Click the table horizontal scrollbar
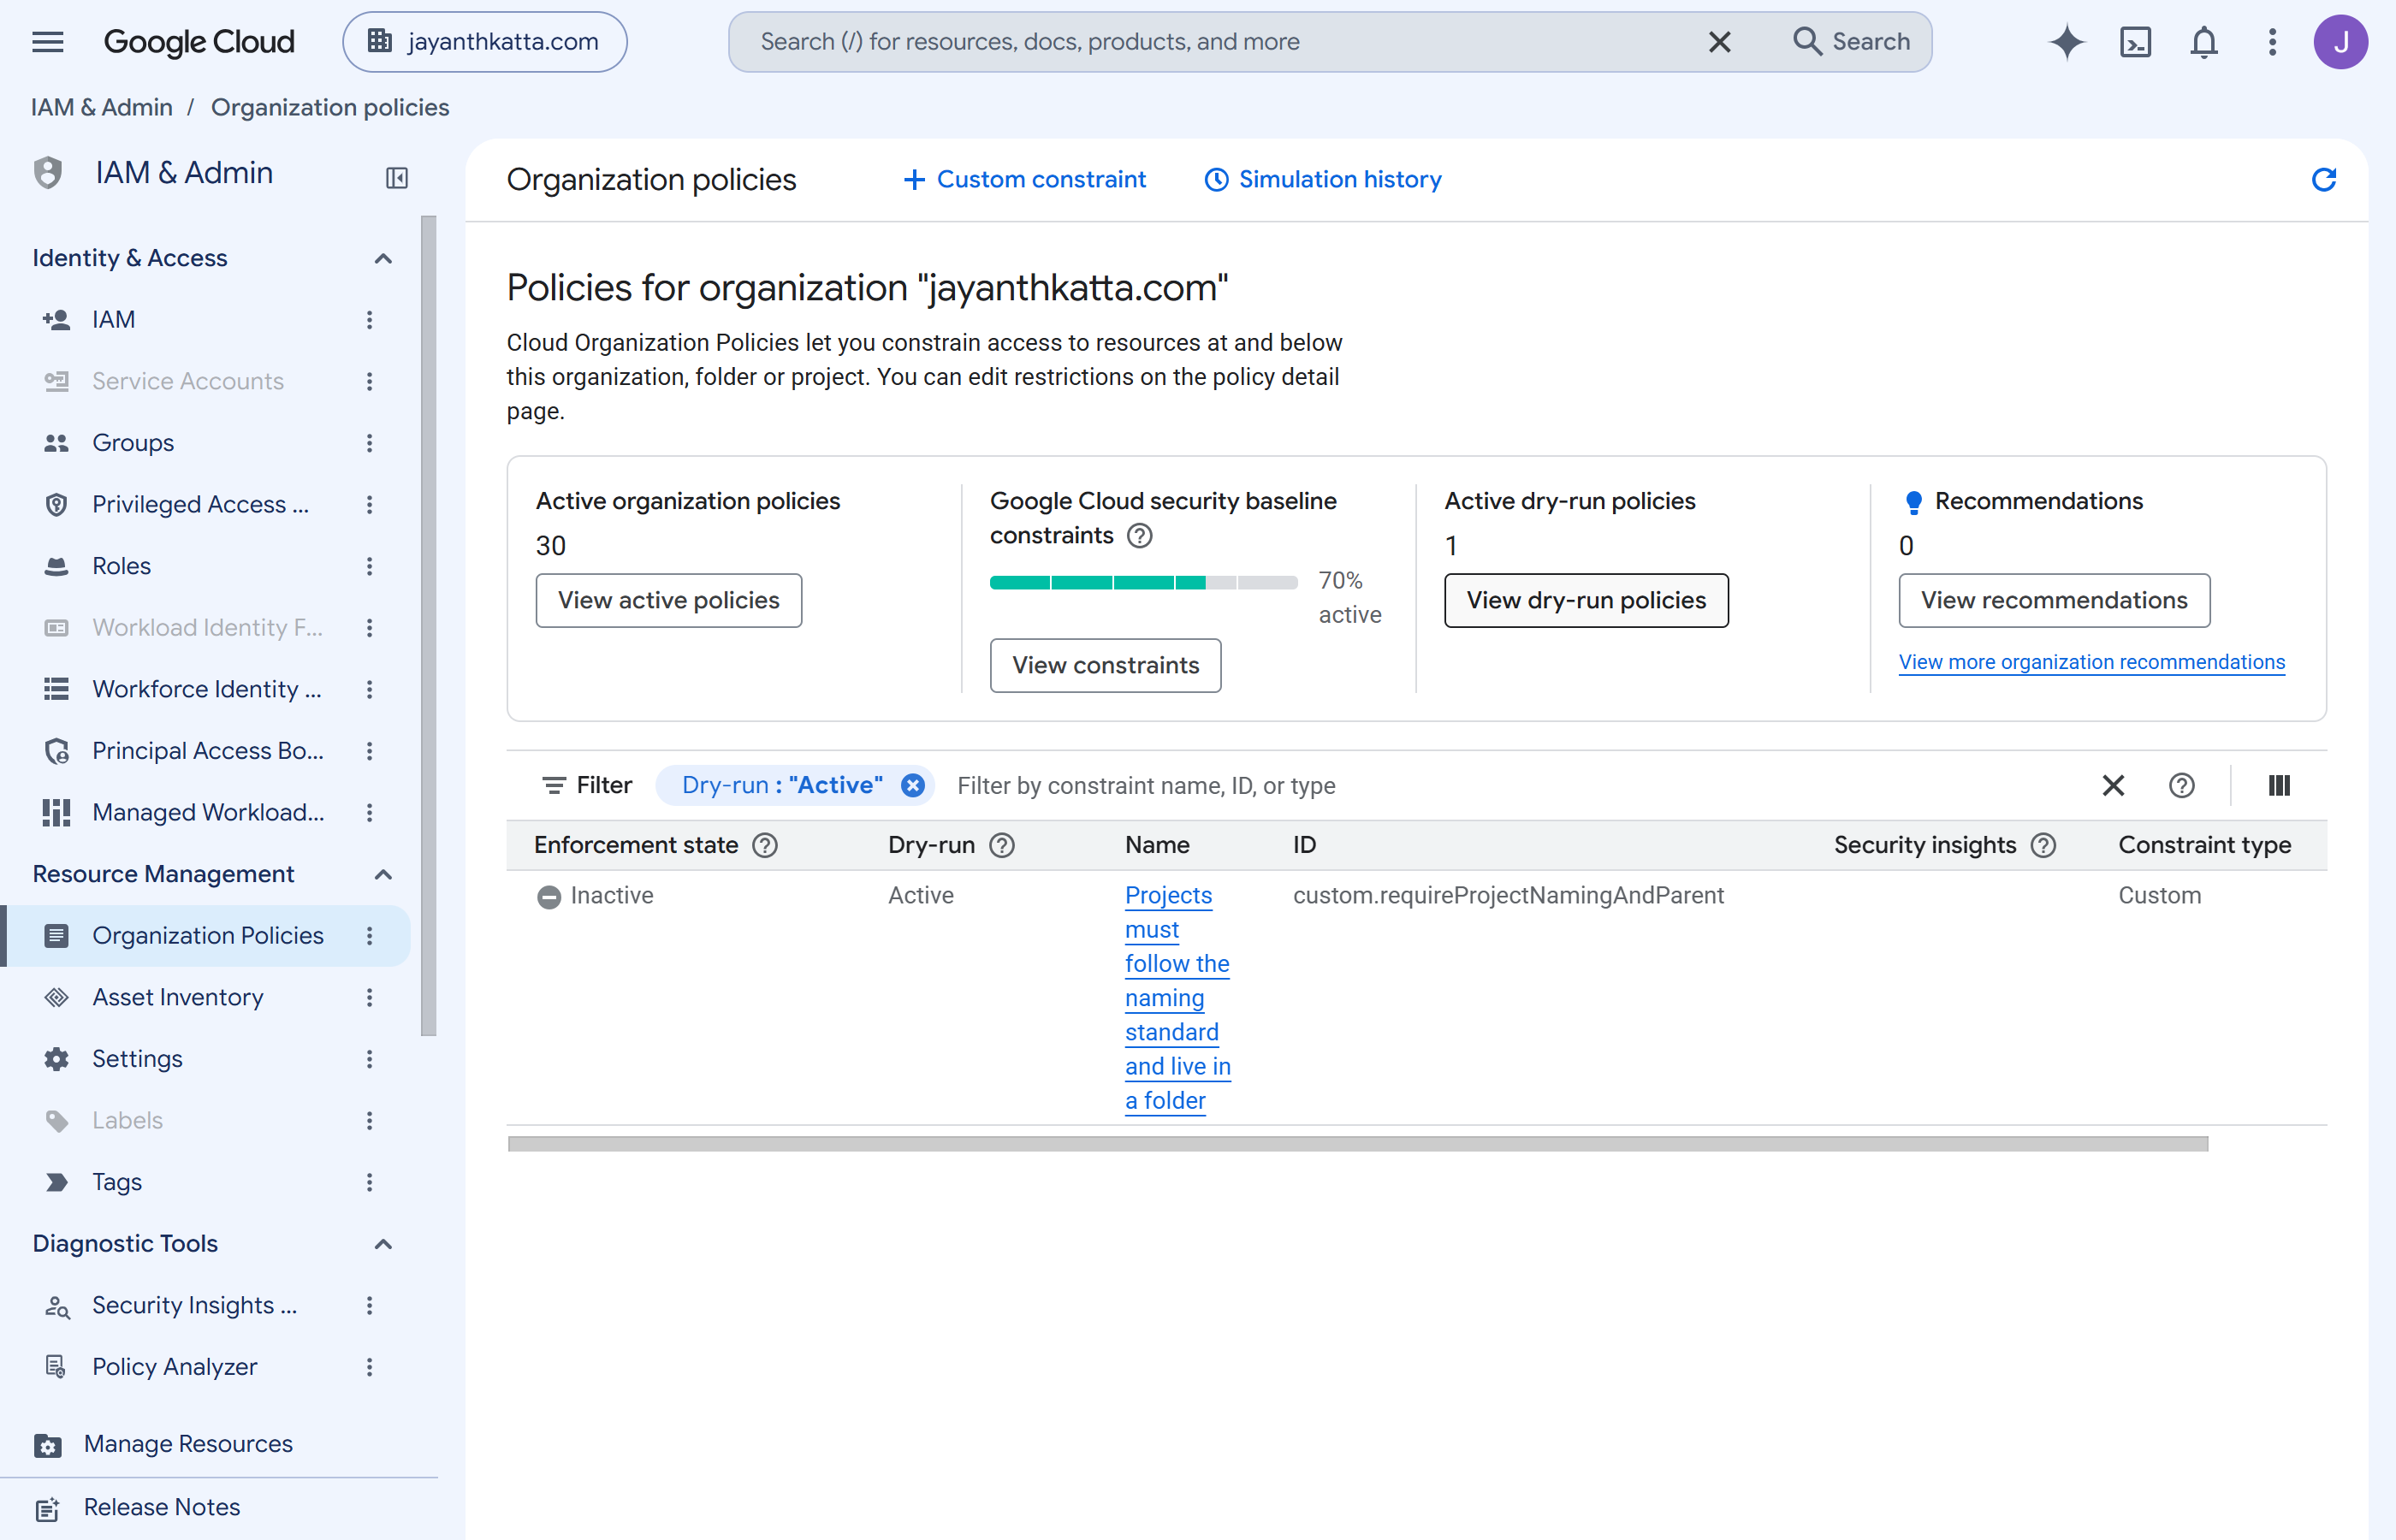Viewport: 2396px width, 1540px height. click(x=1357, y=1143)
